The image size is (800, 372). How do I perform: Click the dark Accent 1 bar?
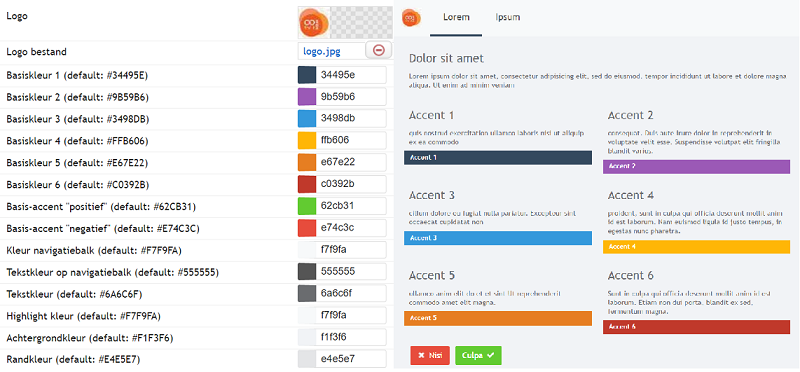[x=498, y=158]
